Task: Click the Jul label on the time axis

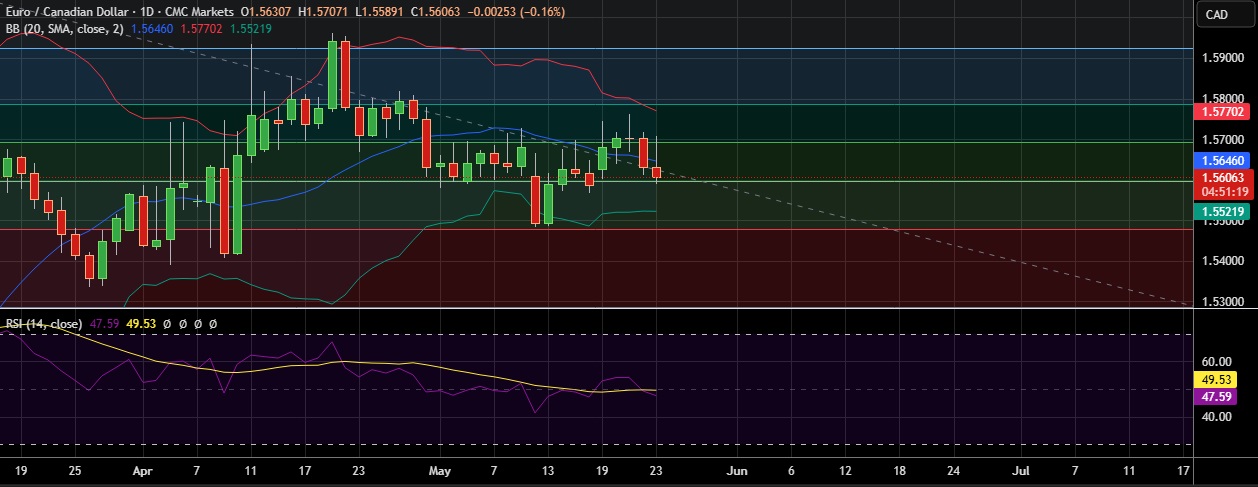Action: (1022, 469)
